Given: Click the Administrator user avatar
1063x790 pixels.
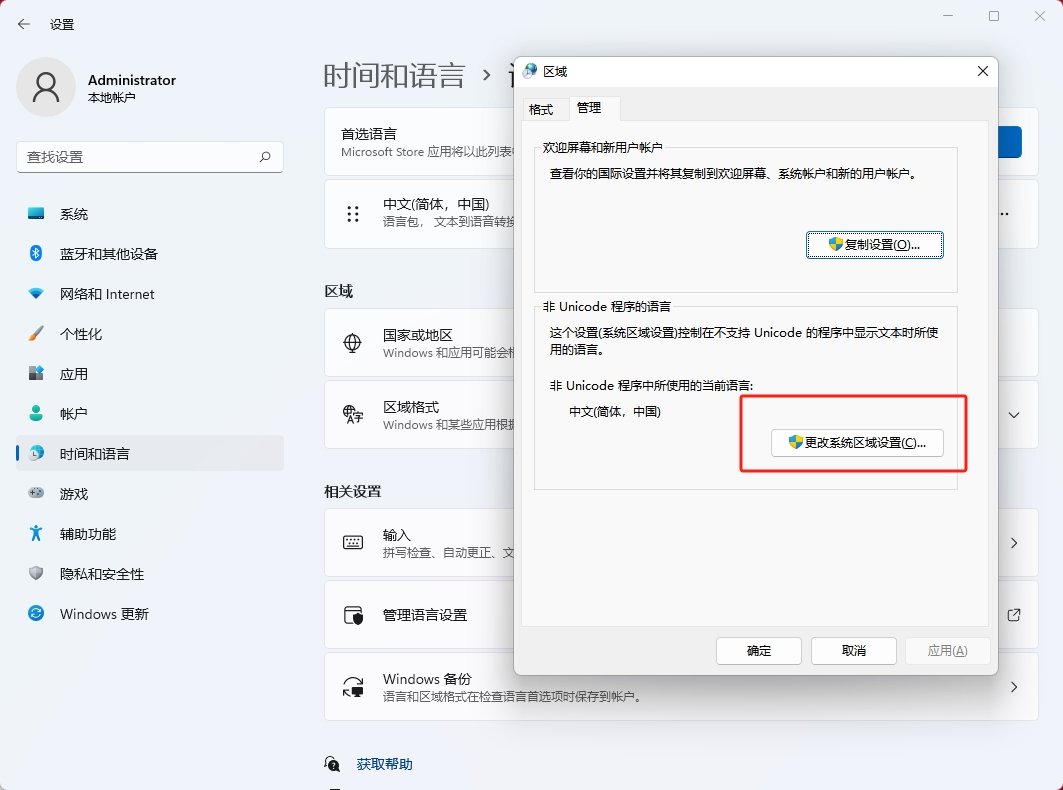Looking at the screenshot, I should 45,87.
